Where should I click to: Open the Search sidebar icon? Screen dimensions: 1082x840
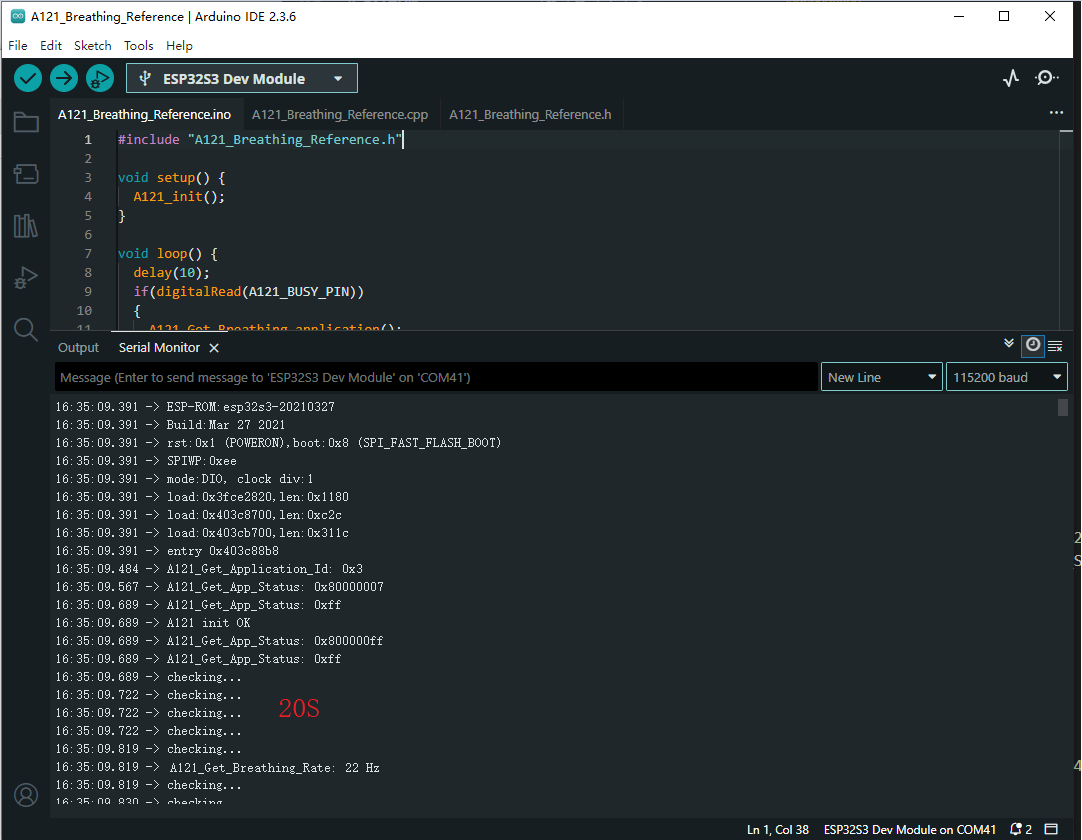(x=26, y=329)
